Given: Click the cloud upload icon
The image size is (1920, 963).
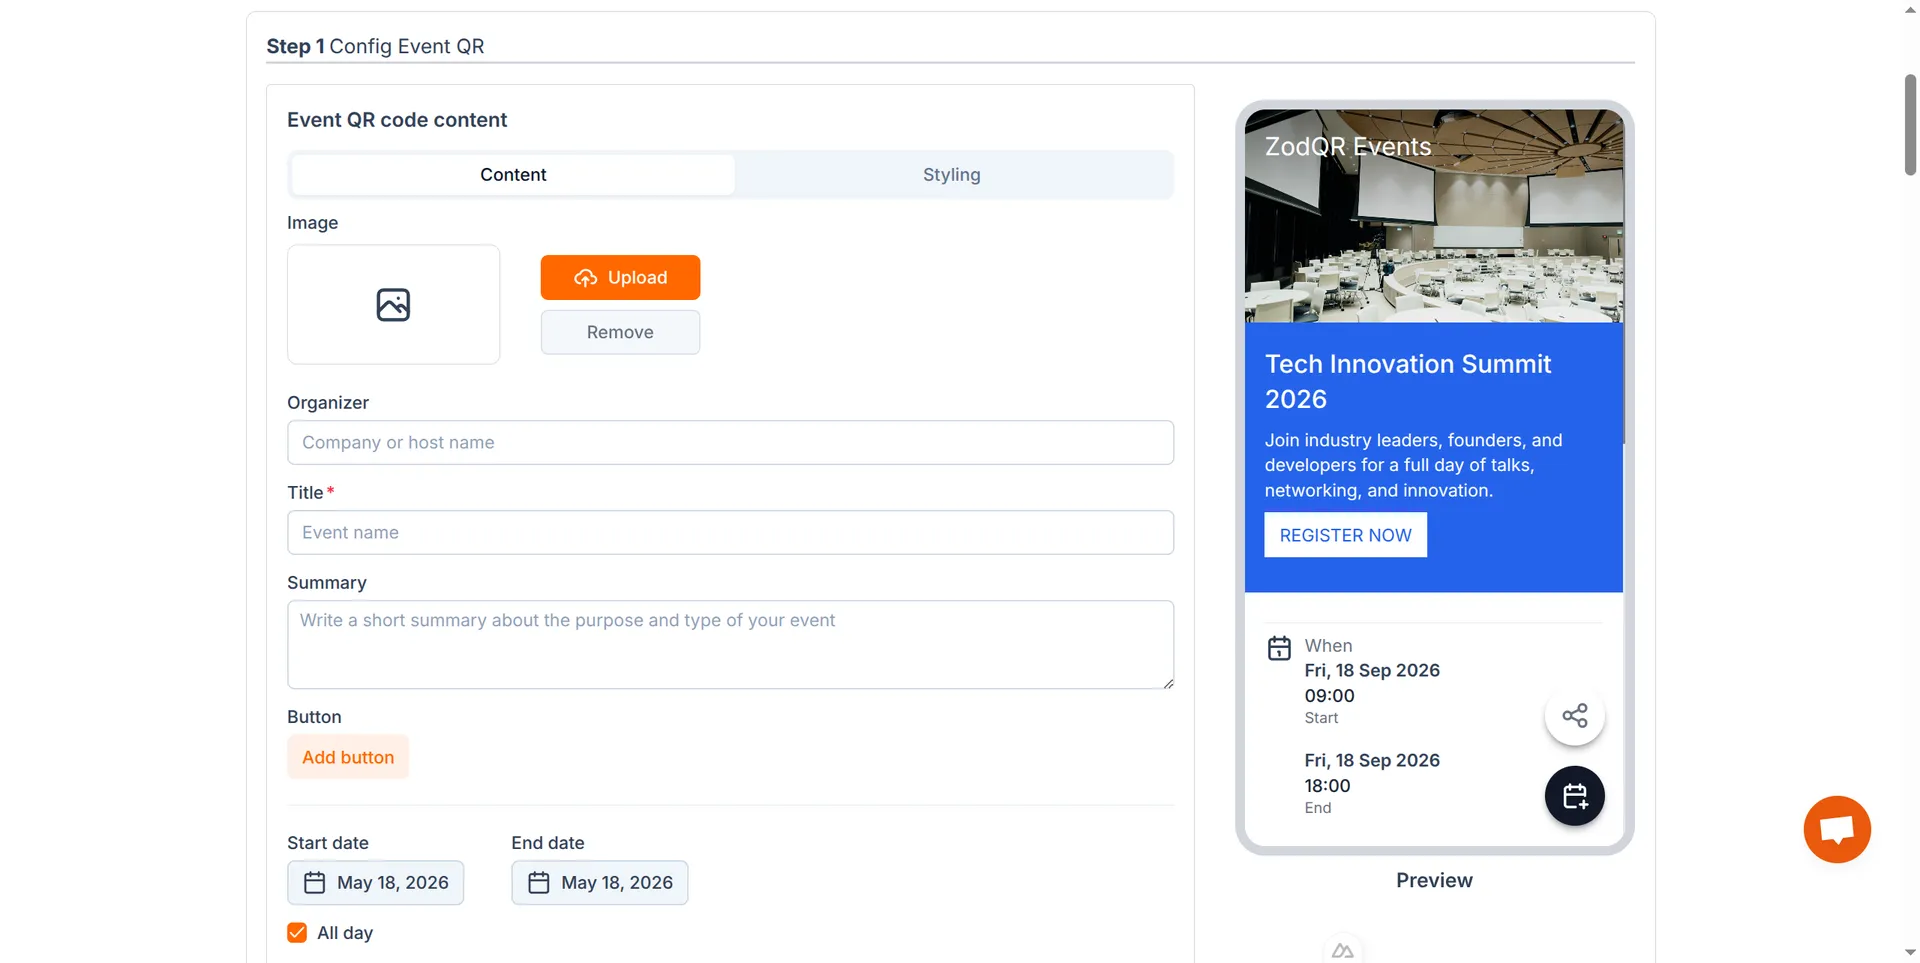Looking at the screenshot, I should coord(586,278).
